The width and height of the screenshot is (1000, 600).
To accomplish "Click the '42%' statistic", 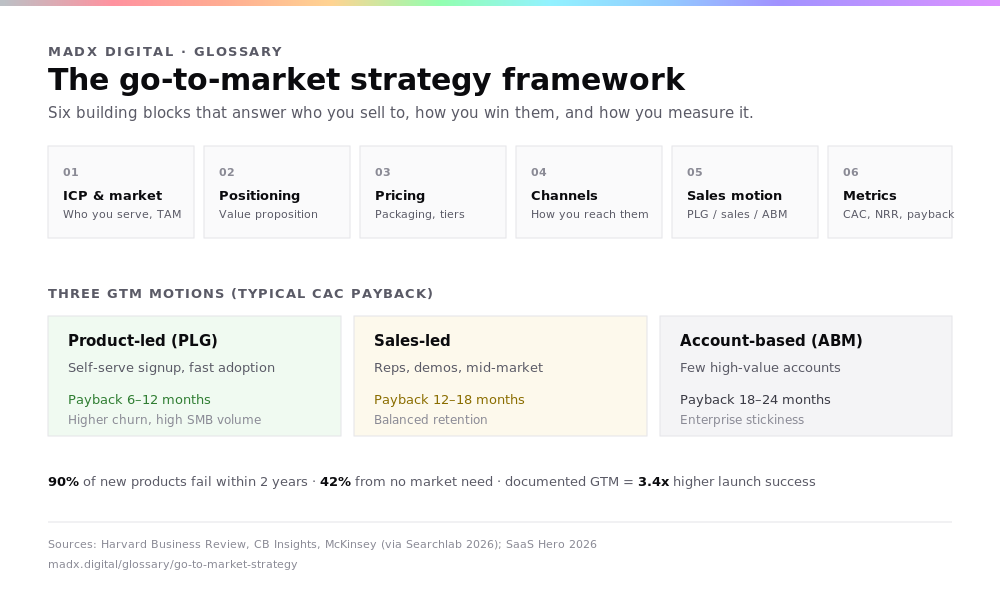I will (x=335, y=482).
